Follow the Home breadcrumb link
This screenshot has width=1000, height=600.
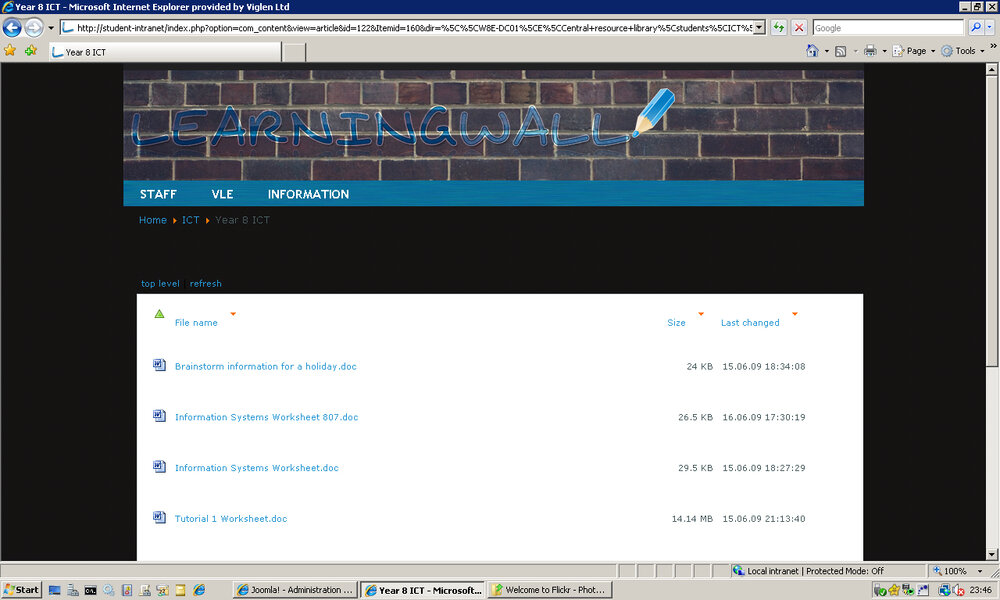[152, 220]
